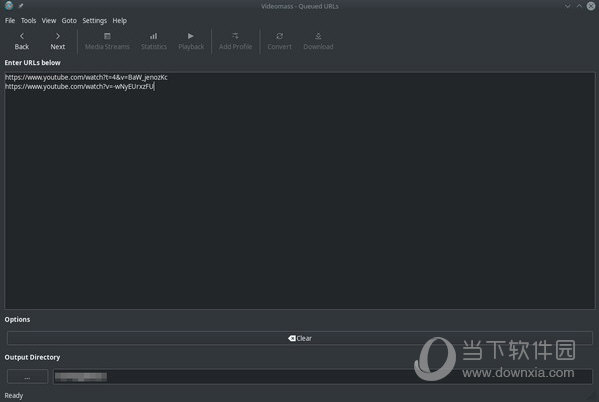
Task: Click the Convert toolbar icon
Action: [279, 41]
